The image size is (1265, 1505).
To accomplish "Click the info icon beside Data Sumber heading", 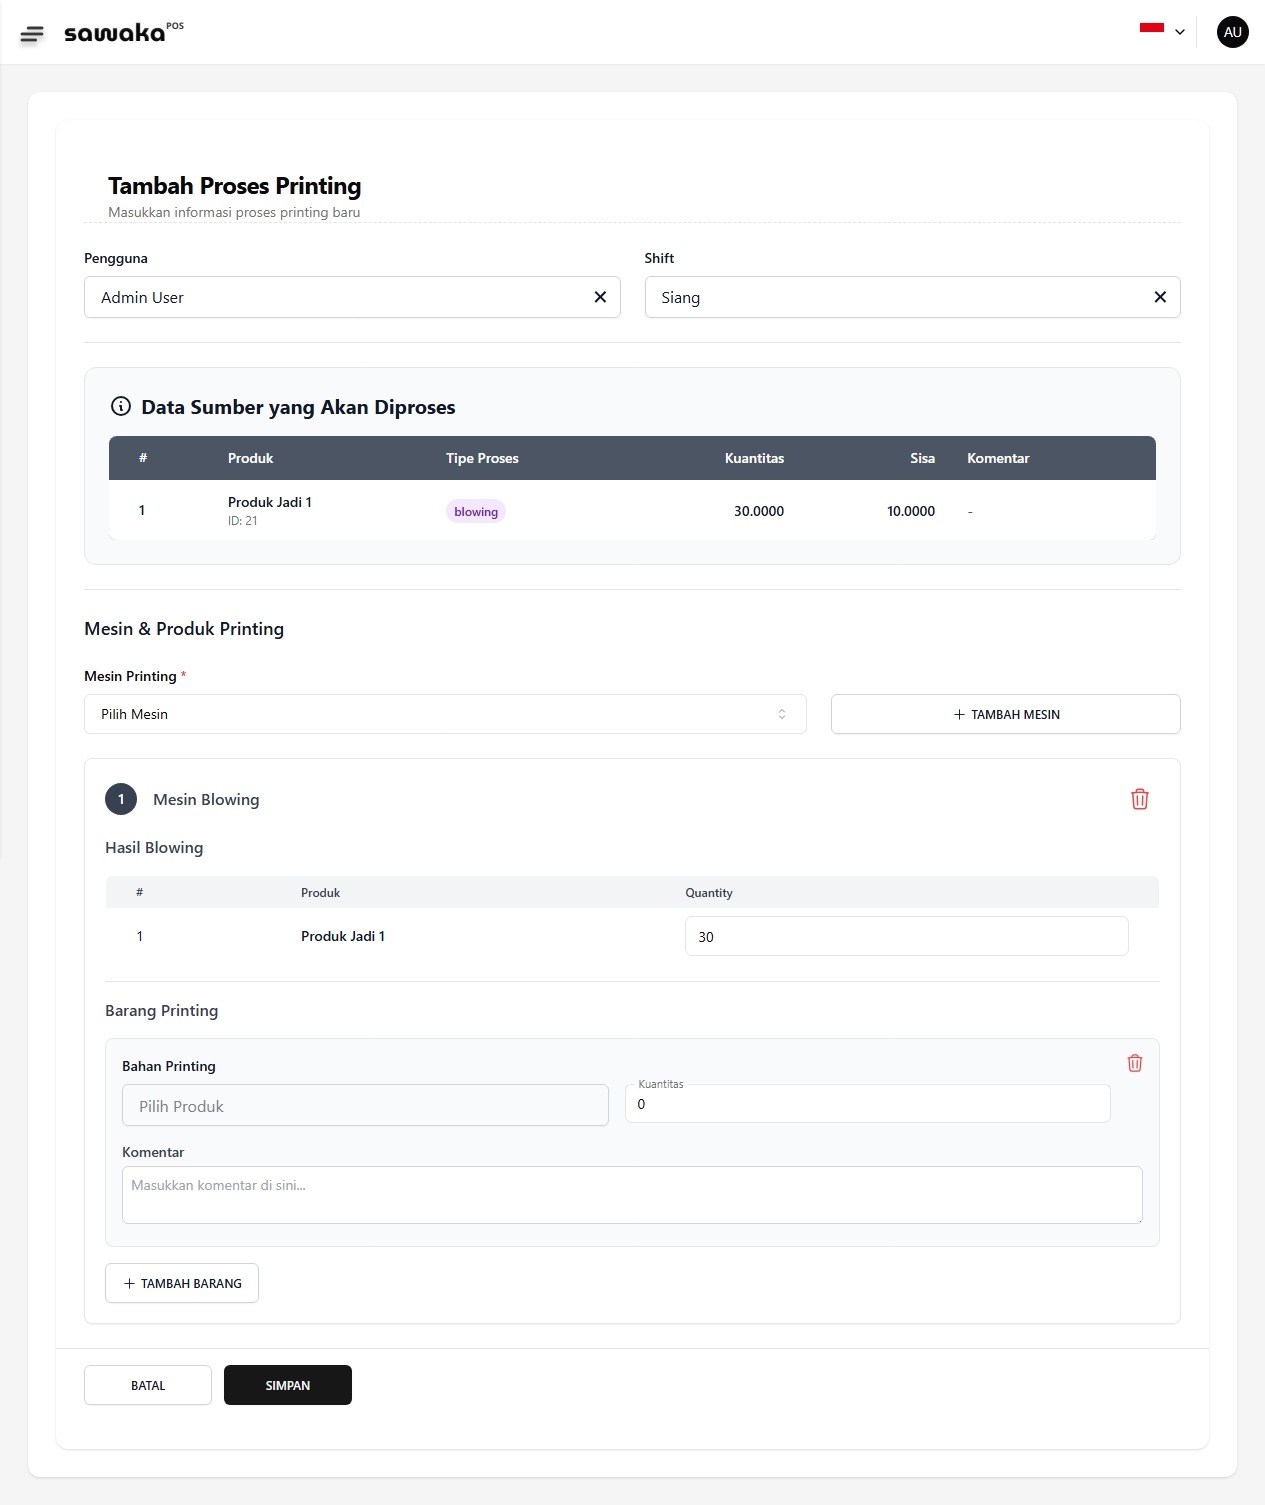I will pyautogui.click(x=119, y=406).
